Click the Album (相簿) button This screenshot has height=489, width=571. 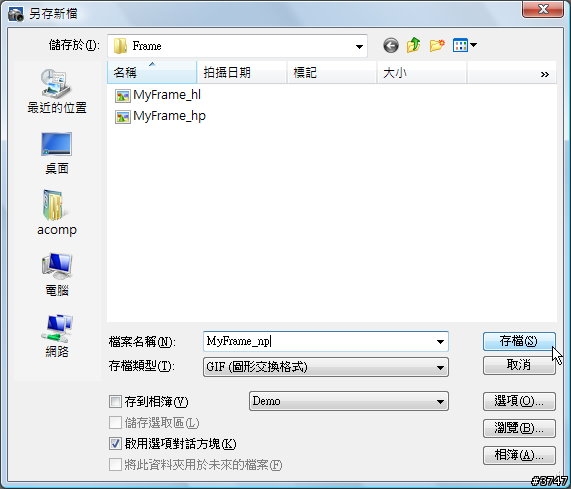coord(519,455)
